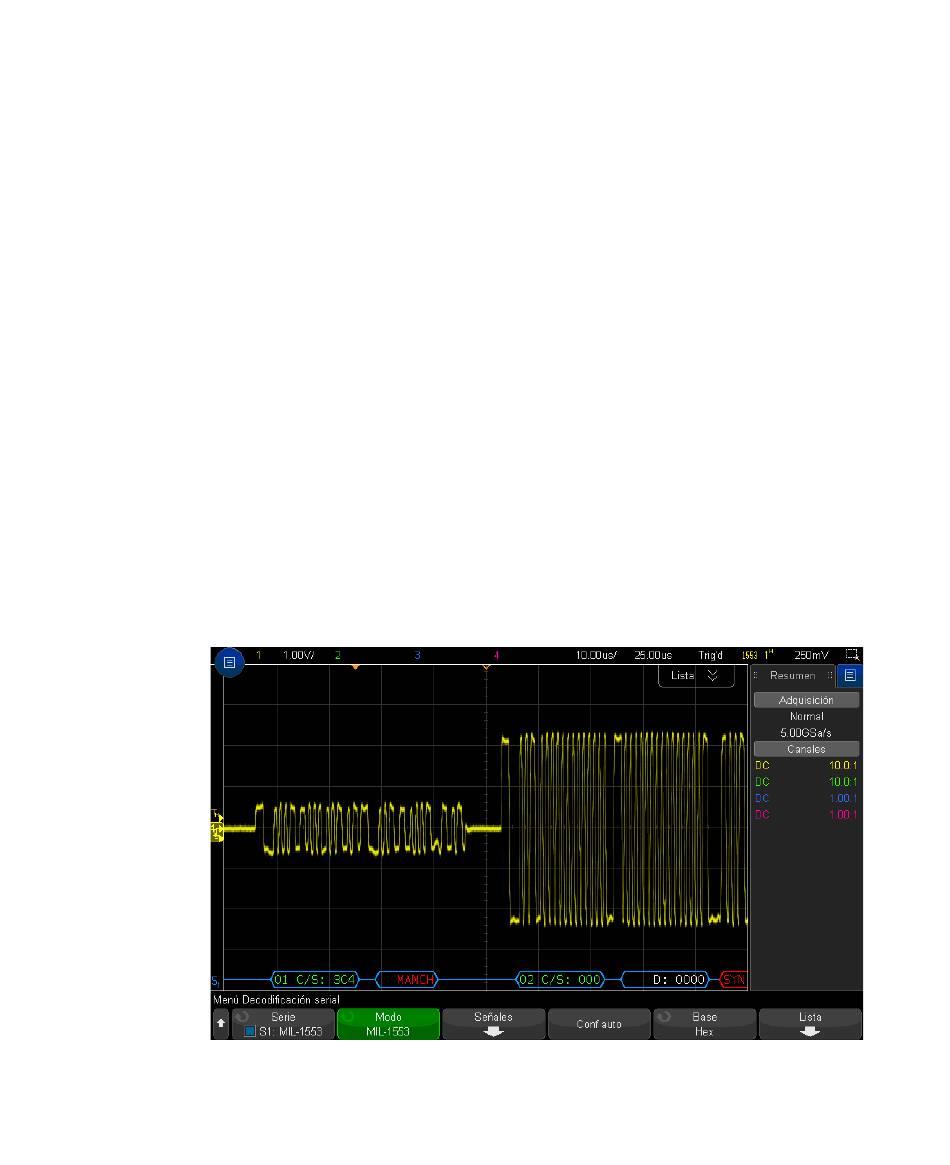The width and height of the screenshot is (950, 1165).
Task: Click the red MANCH error packet
Action: pyautogui.click(x=407, y=979)
